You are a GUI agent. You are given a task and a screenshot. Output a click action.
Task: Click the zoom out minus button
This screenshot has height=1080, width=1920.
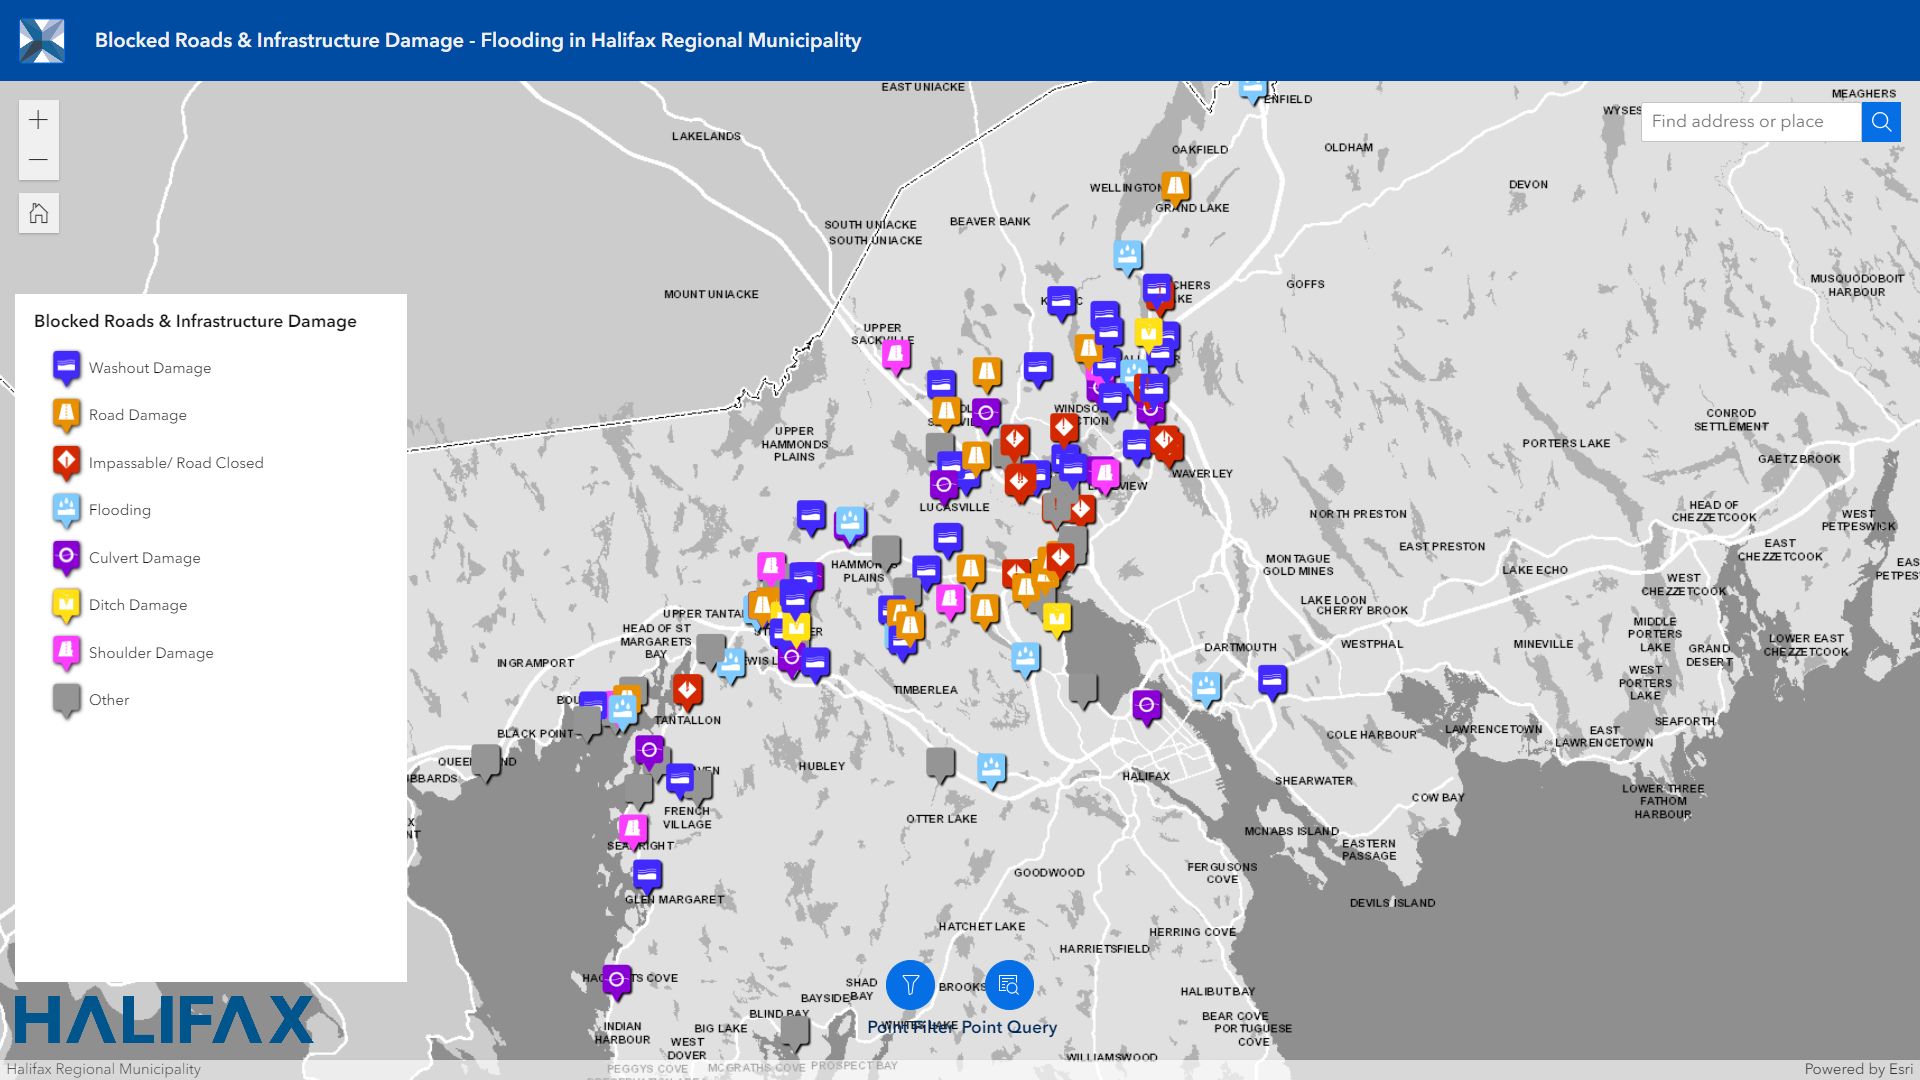[x=38, y=160]
